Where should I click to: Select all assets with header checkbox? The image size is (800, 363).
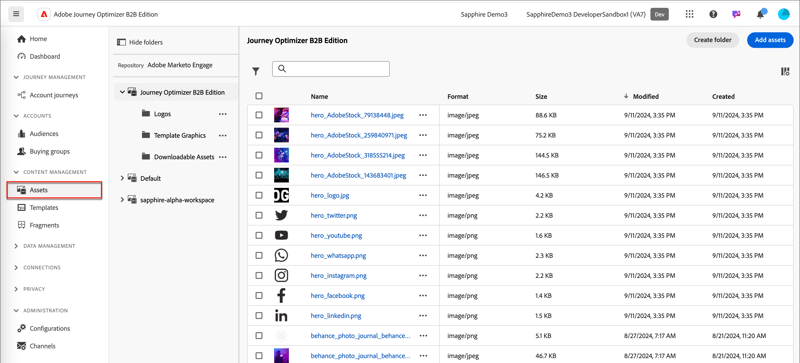[259, 96]
